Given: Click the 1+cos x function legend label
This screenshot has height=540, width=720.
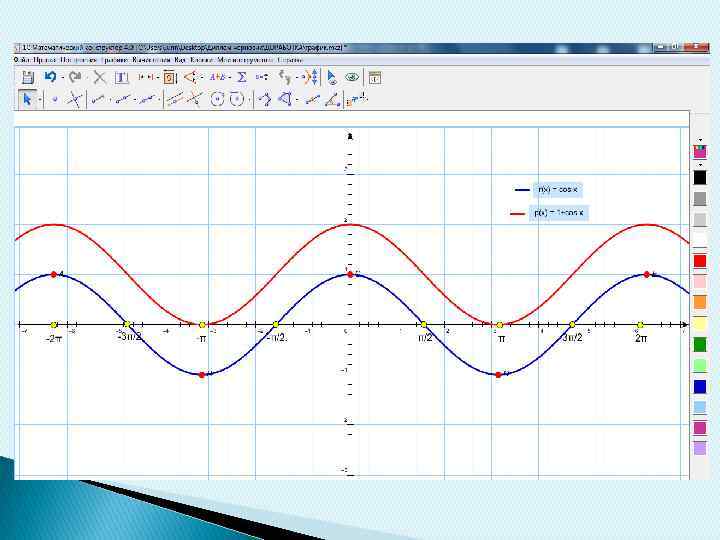Looking at the screenshot, I should [x=559, y=213].
